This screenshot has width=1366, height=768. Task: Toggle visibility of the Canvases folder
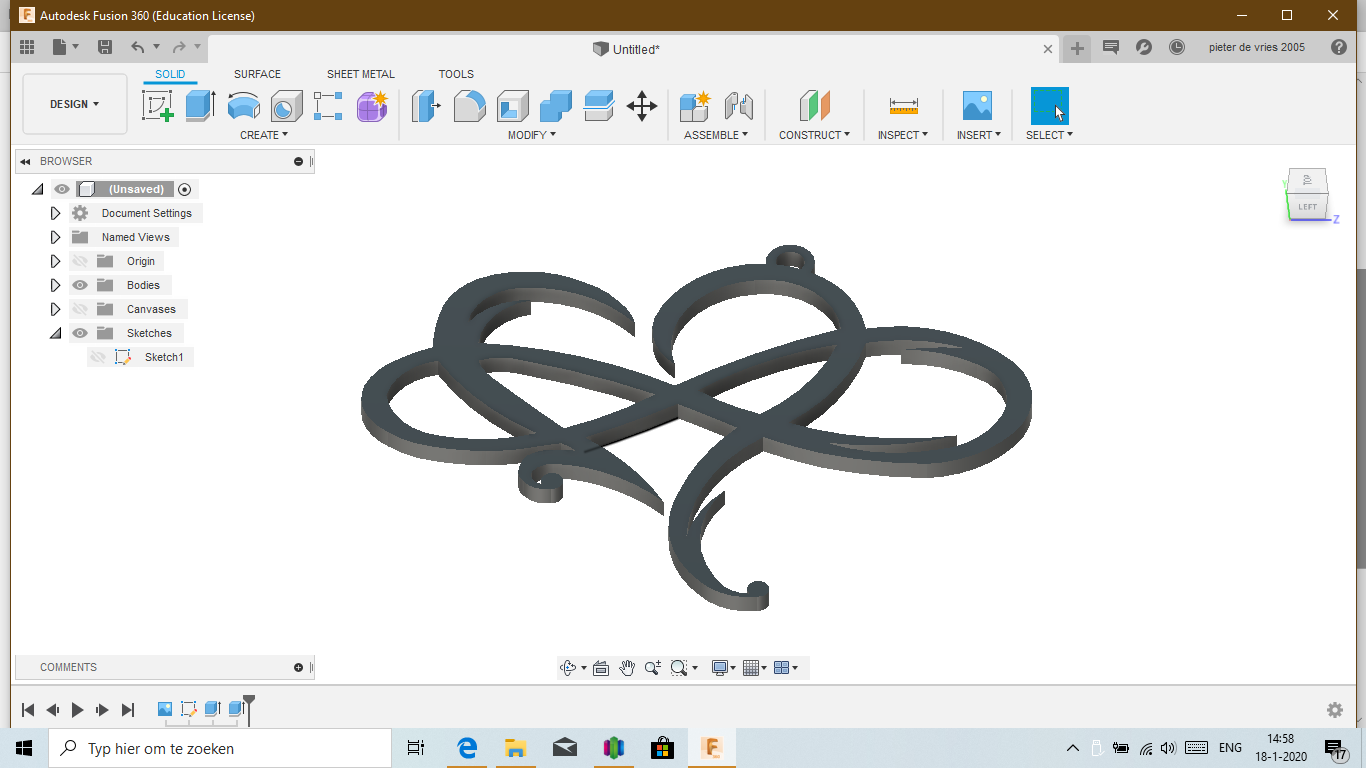(80, 309)
